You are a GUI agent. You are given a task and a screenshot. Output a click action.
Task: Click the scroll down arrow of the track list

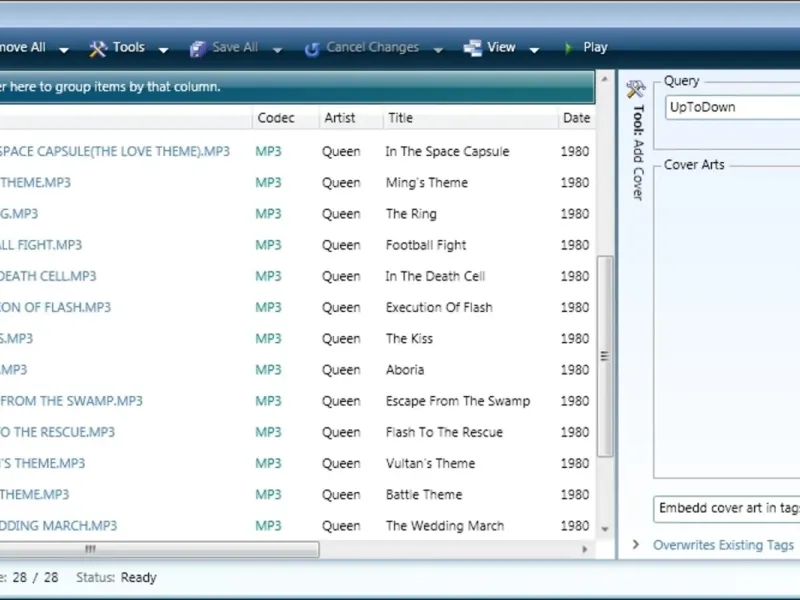[x=605, y=529]
